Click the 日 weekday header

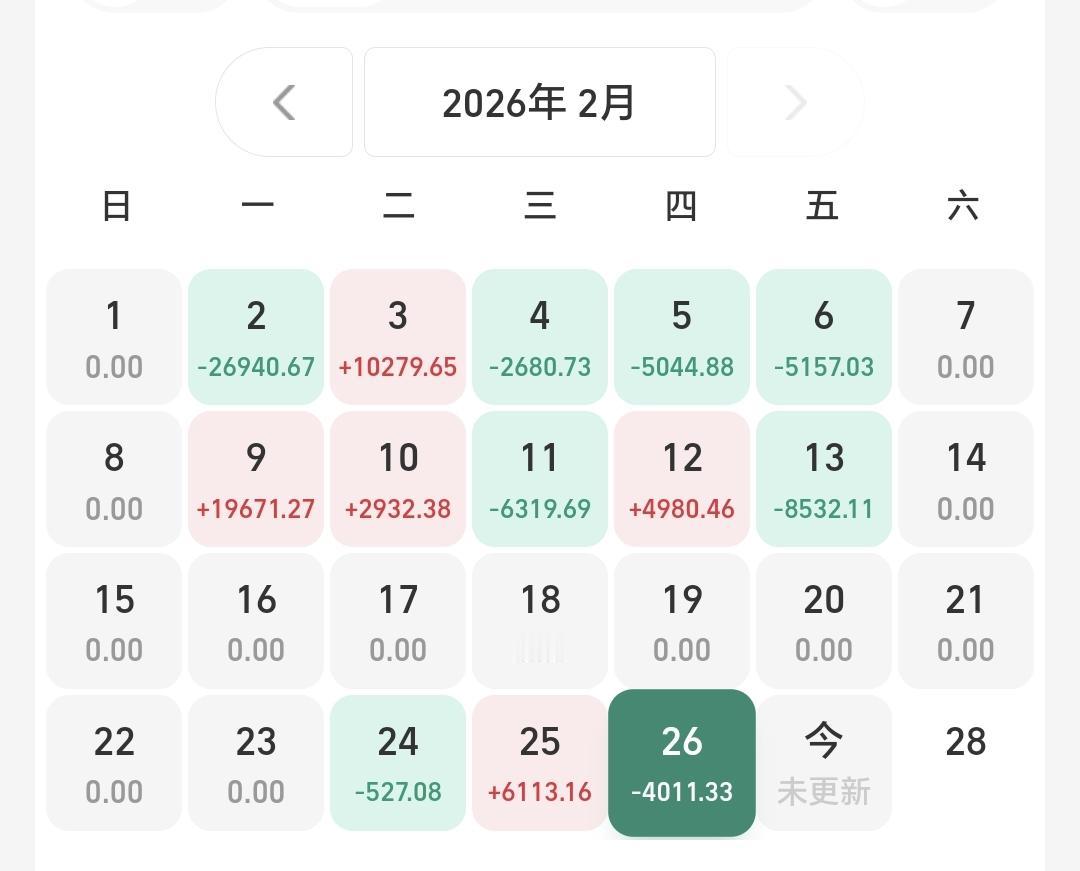coord(116,205)
